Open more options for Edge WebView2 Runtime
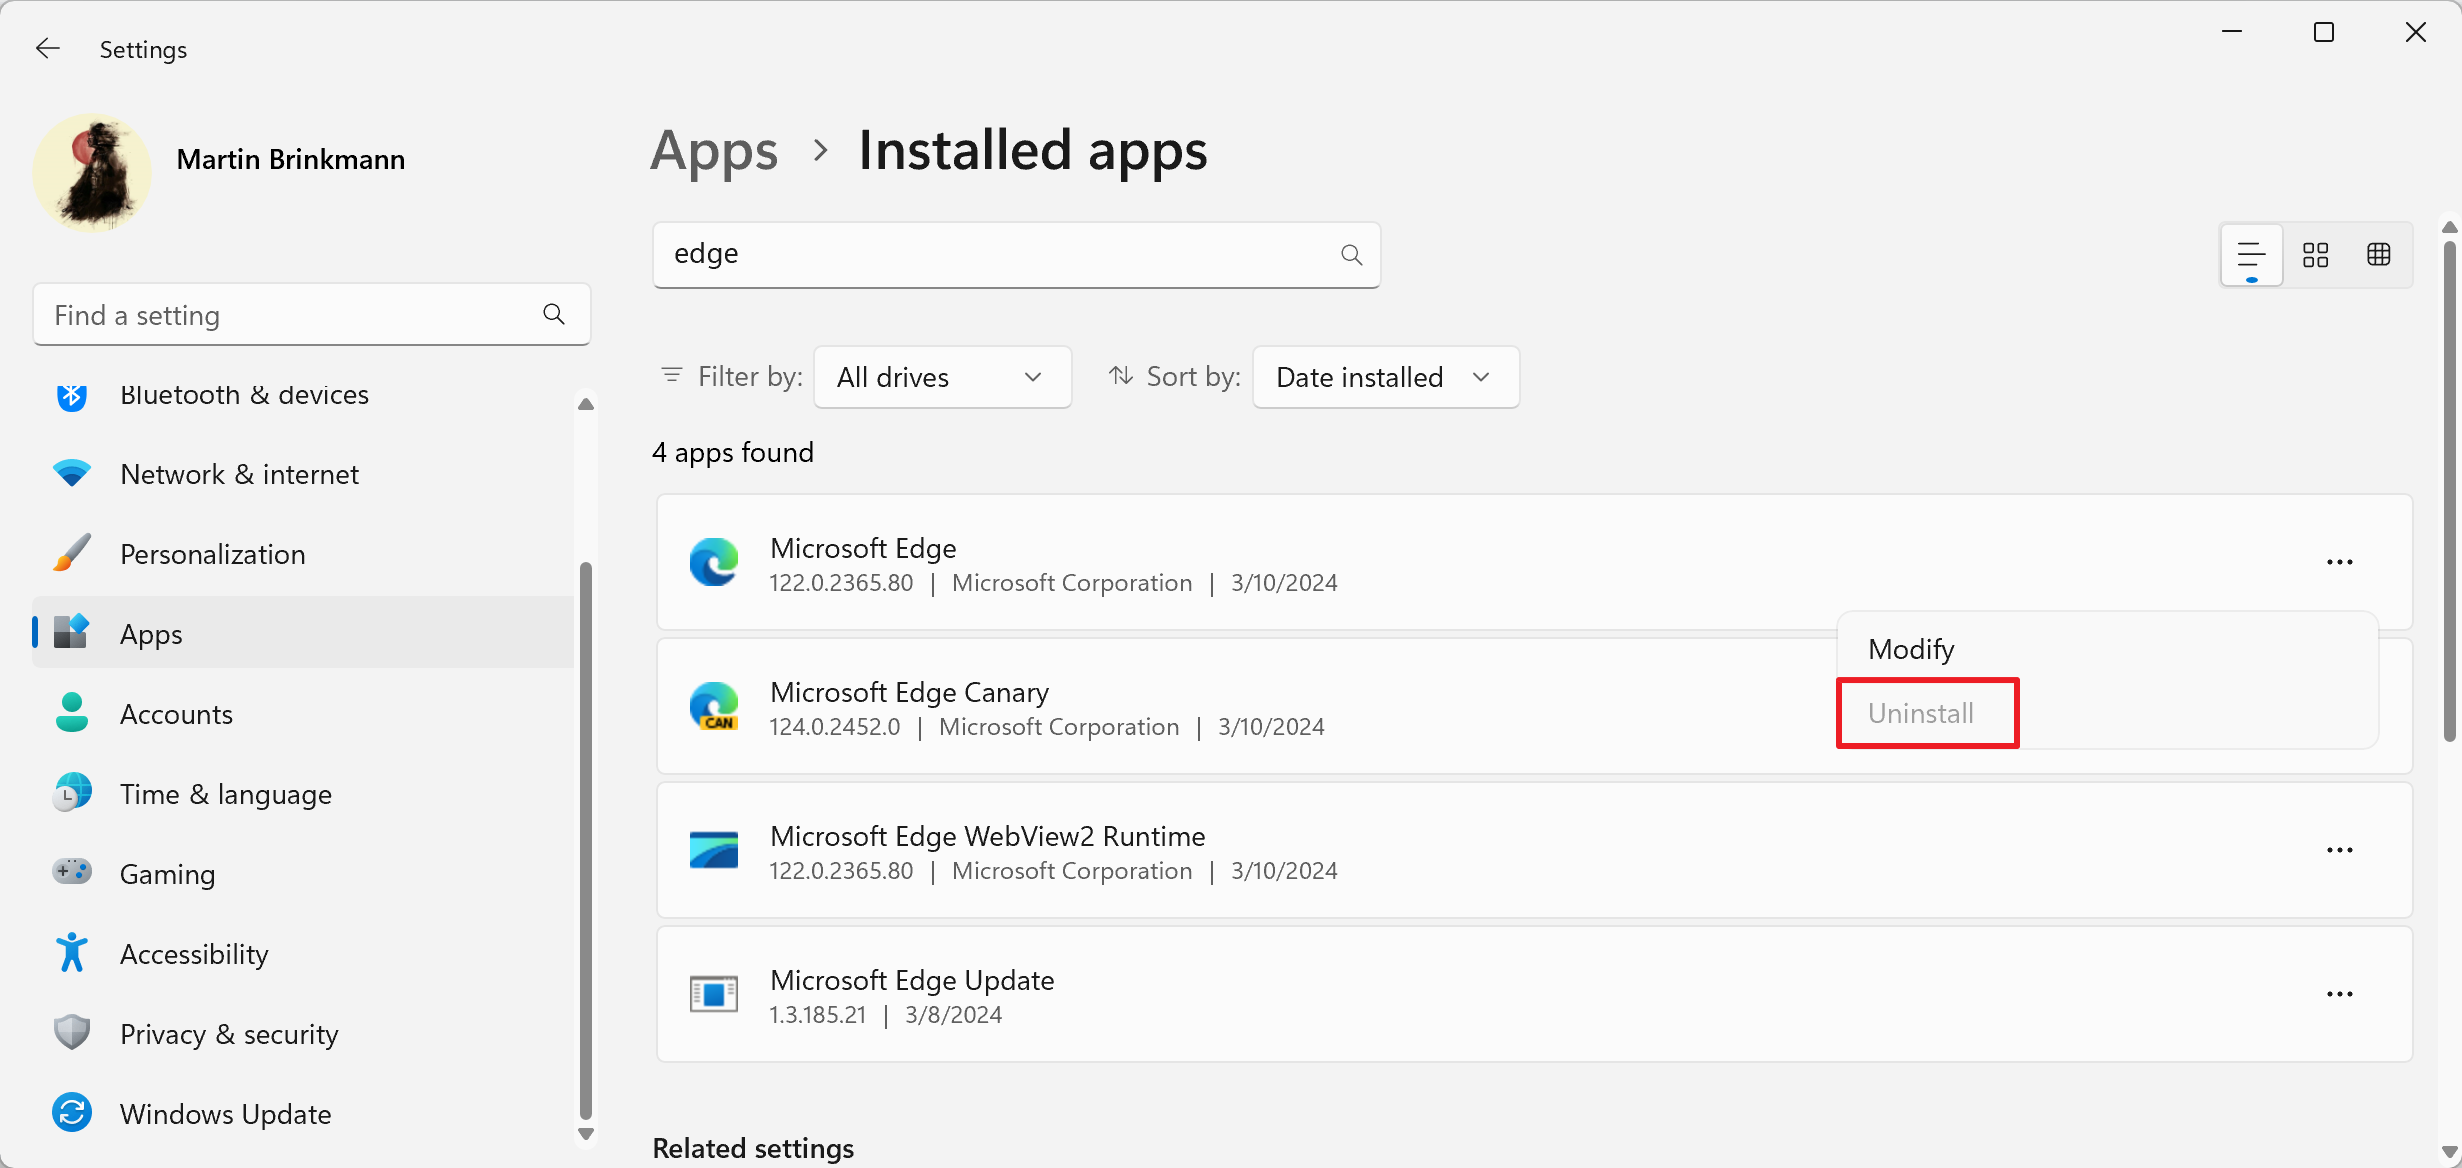This screenshot has width=2462, height=1168. (x=2339, y=850)
